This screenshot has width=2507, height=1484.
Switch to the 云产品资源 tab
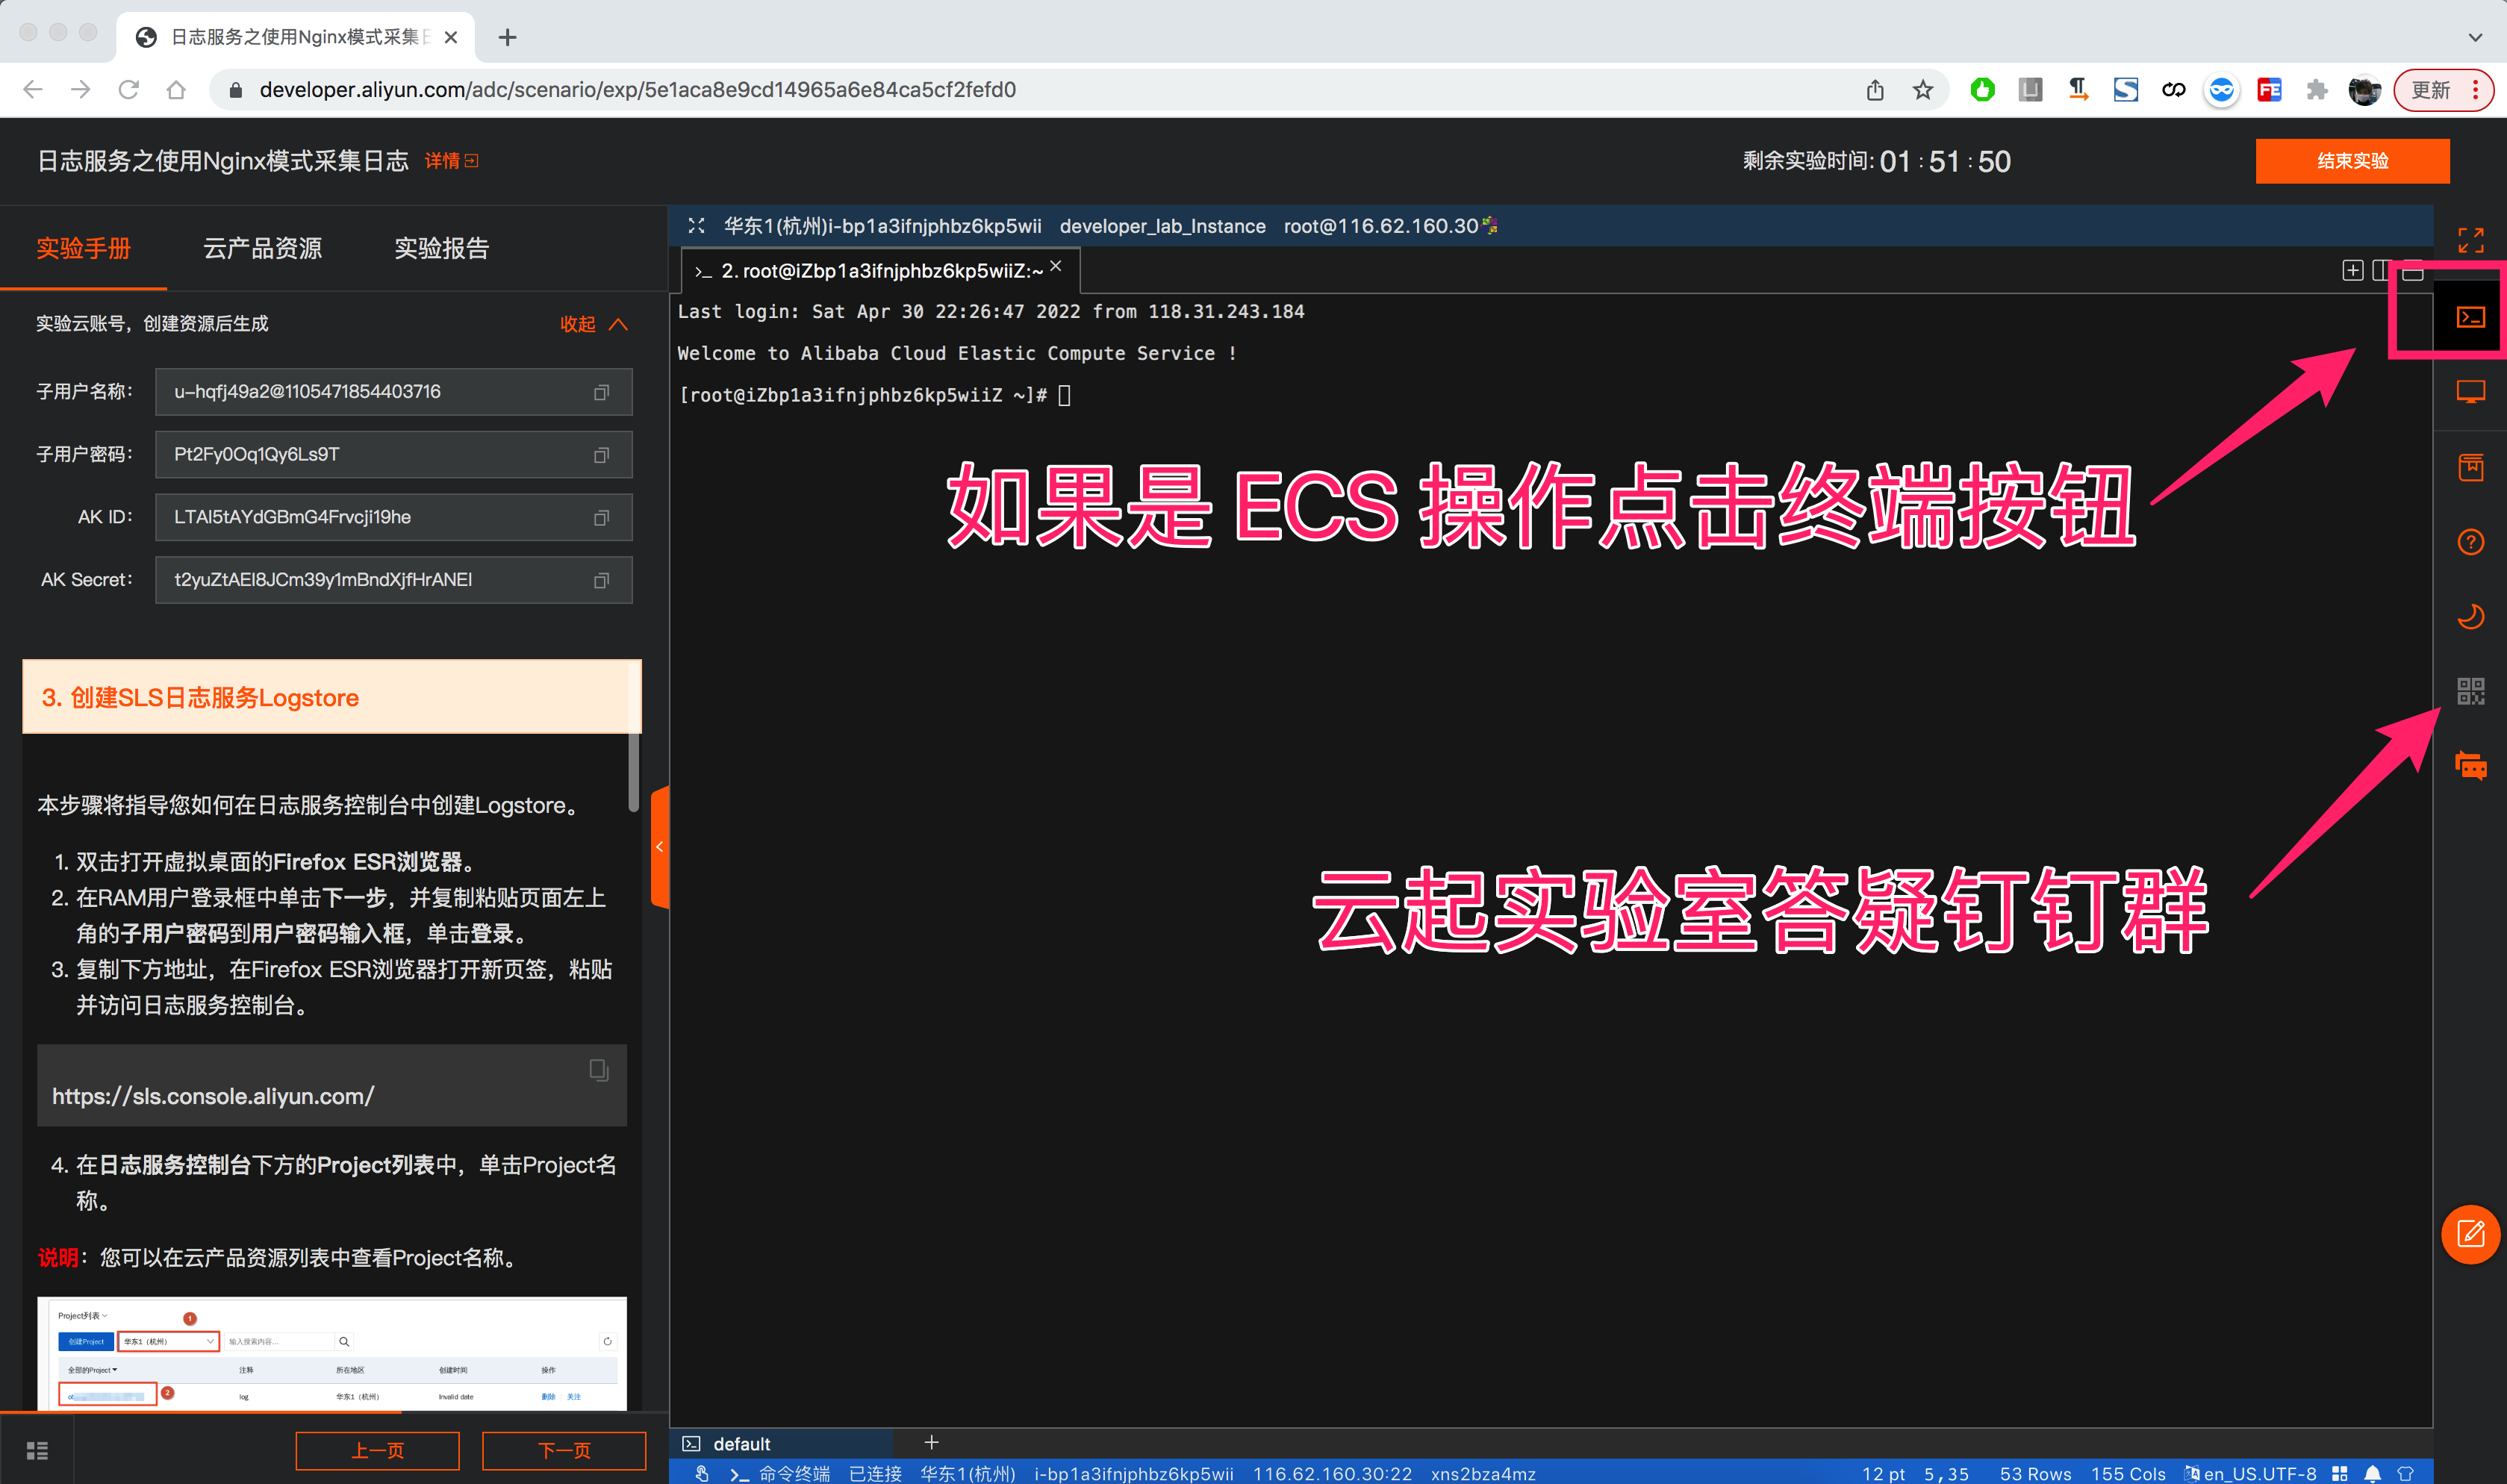pos(262,248)
